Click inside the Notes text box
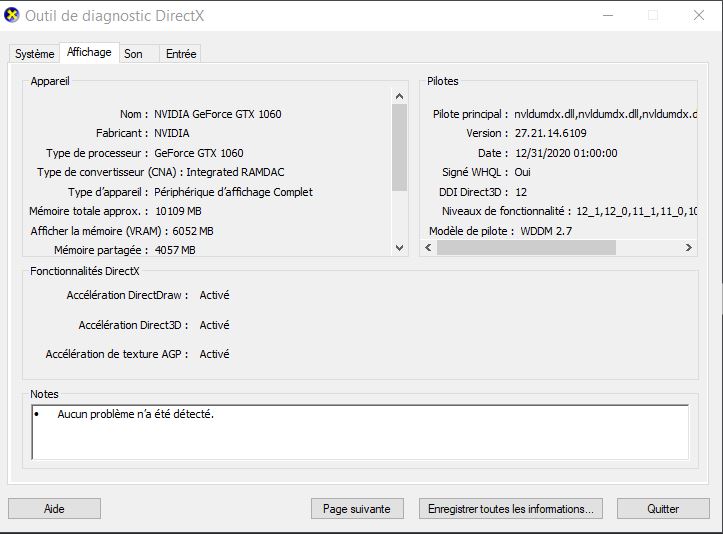The width and height of the screenshot is (723, 534). (360, 432)
